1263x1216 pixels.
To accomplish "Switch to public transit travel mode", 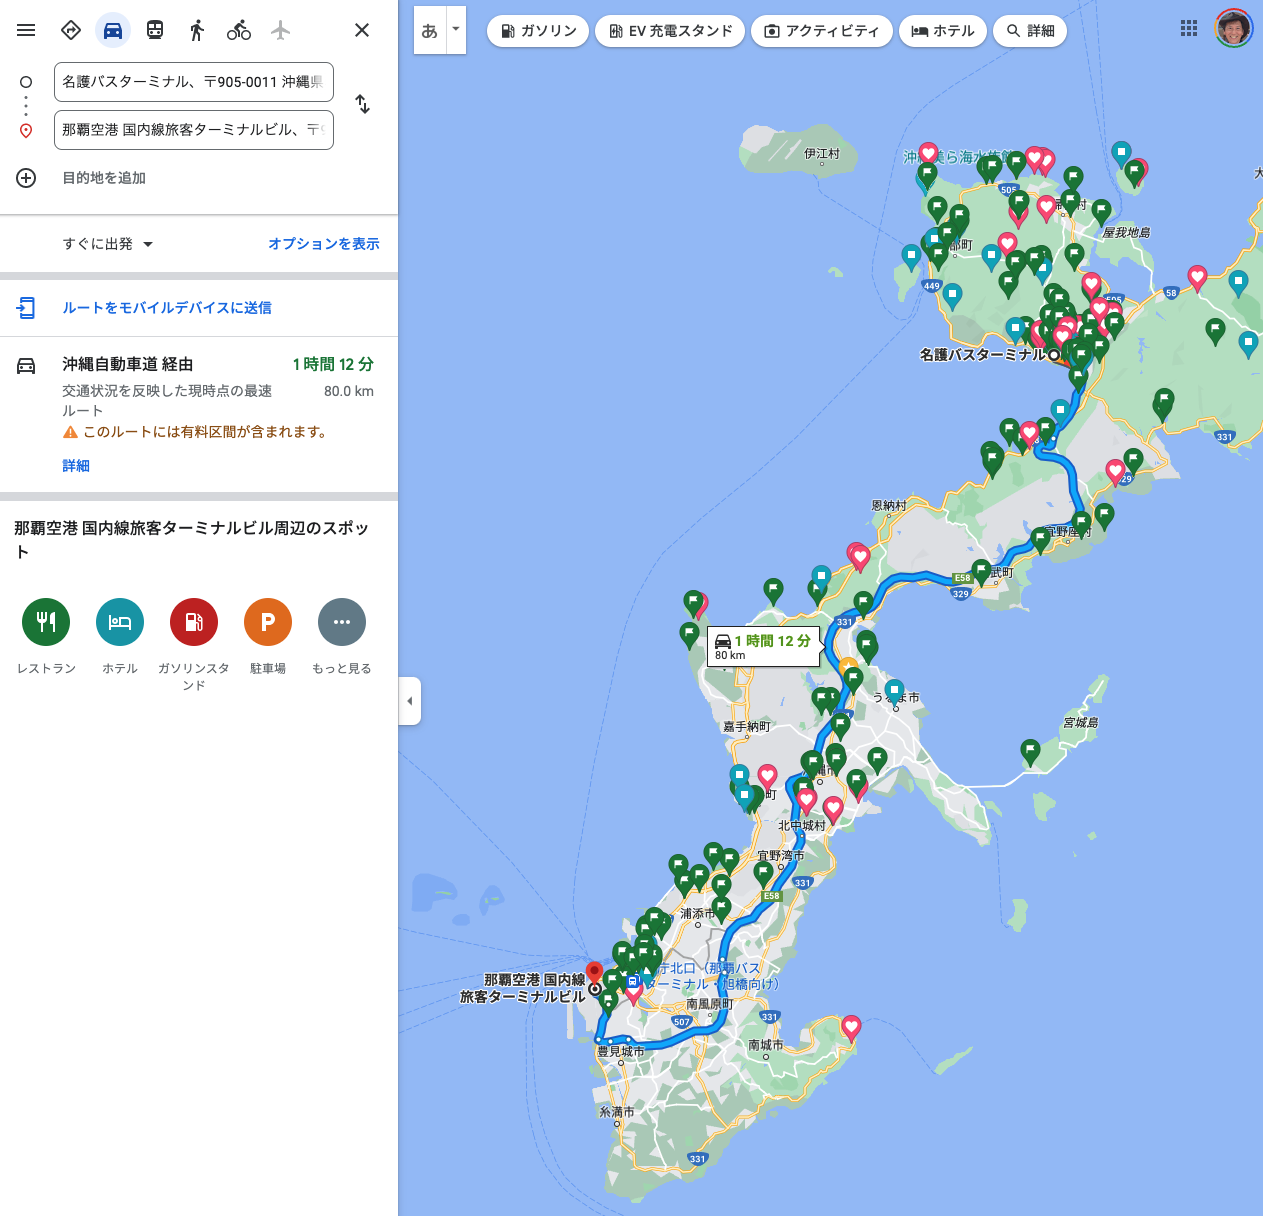I will [x=155, y=30].
